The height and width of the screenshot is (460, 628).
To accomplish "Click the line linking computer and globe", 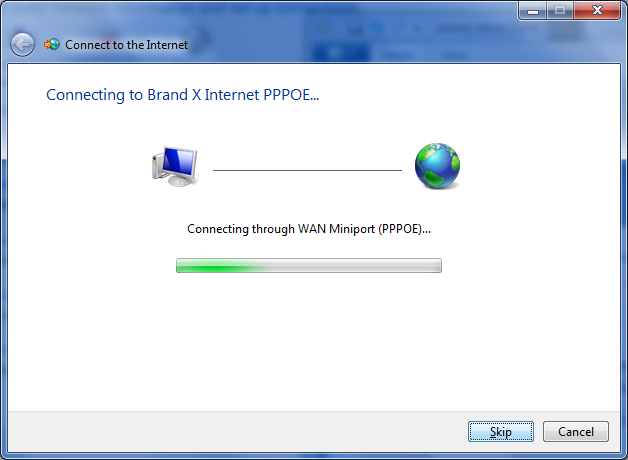I will tap(307, 170).
